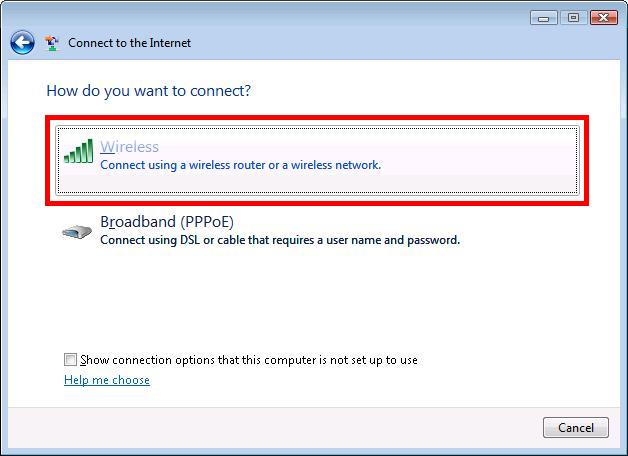Select the Wireless option title
Image resolution: width=628 pixels, height=456 pixels.
129,147
